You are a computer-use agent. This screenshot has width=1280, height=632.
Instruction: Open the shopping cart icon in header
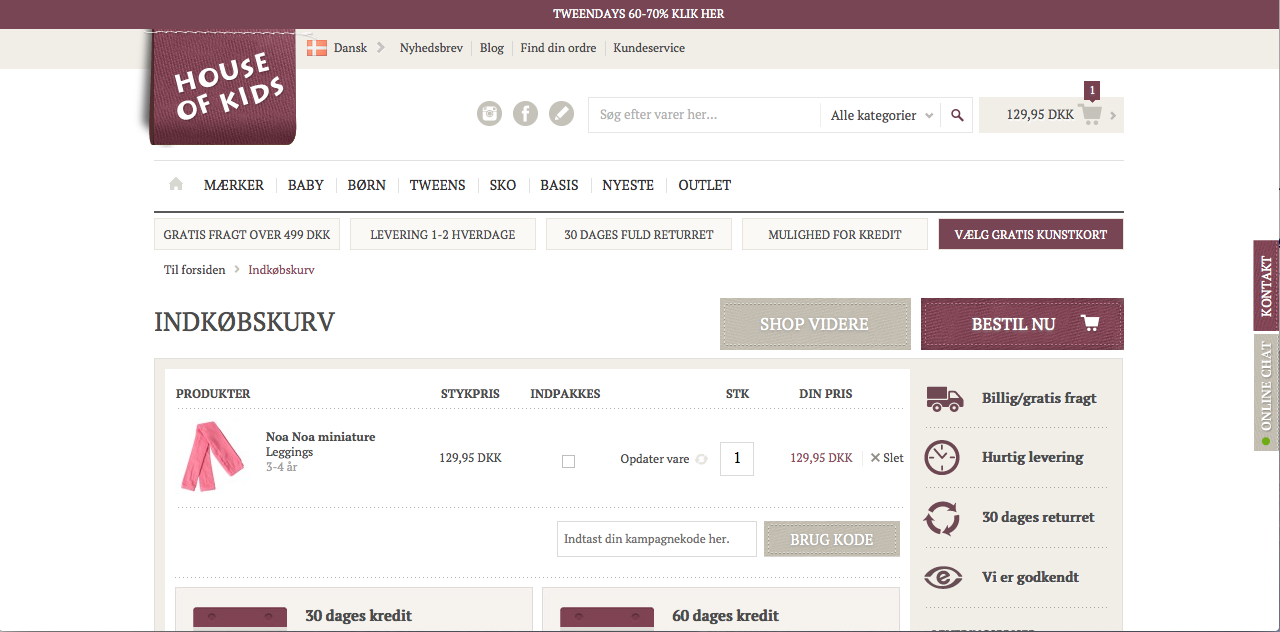[x=1090, y=115]
